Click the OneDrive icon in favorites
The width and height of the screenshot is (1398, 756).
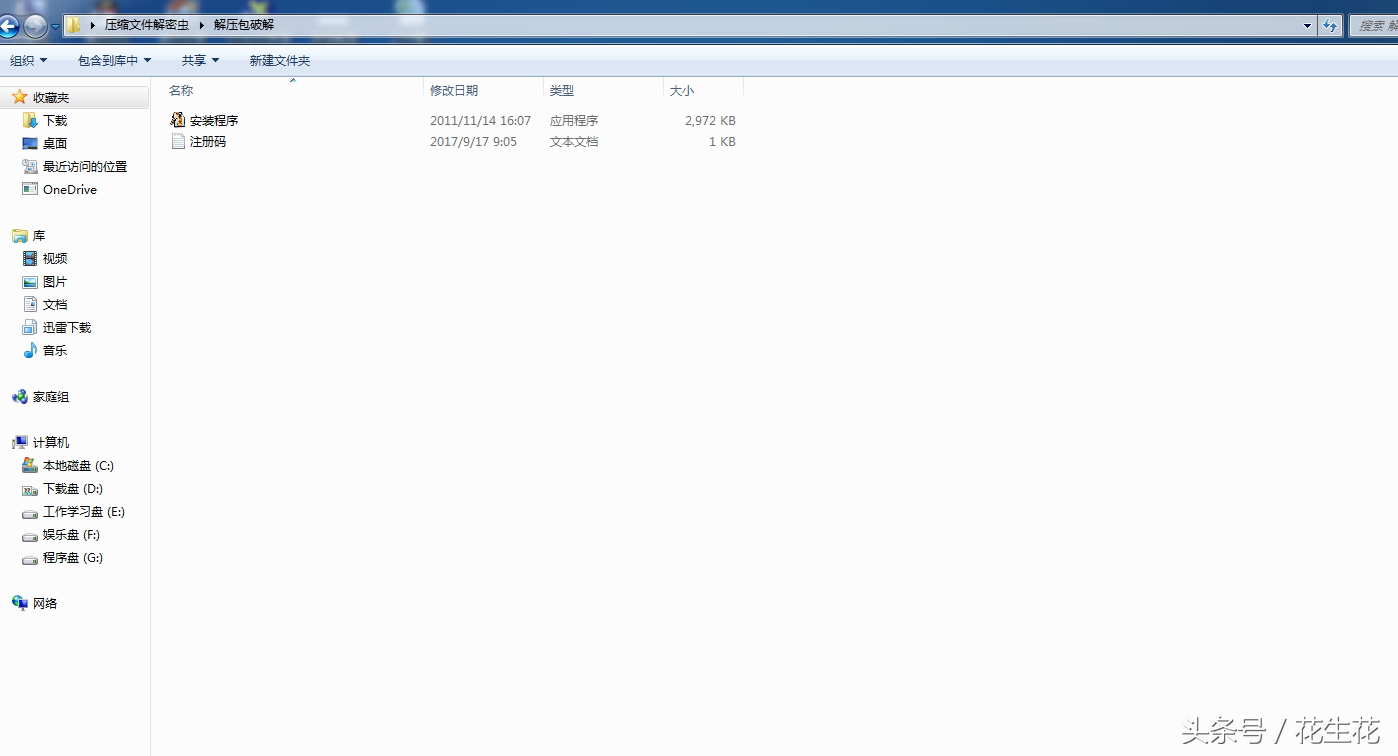tap(30, 189)
